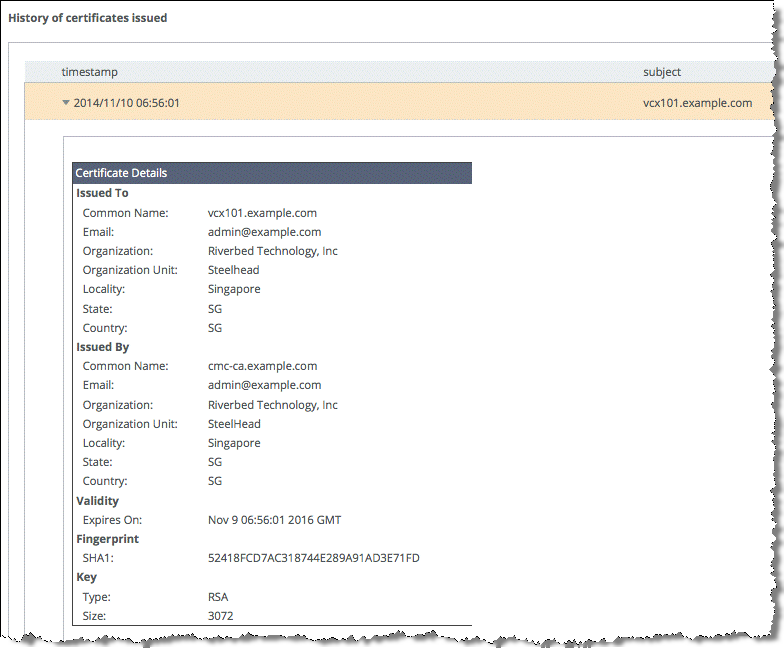
Task: Select the Issued By locality Singapore
Action: (x=234, y=444)
